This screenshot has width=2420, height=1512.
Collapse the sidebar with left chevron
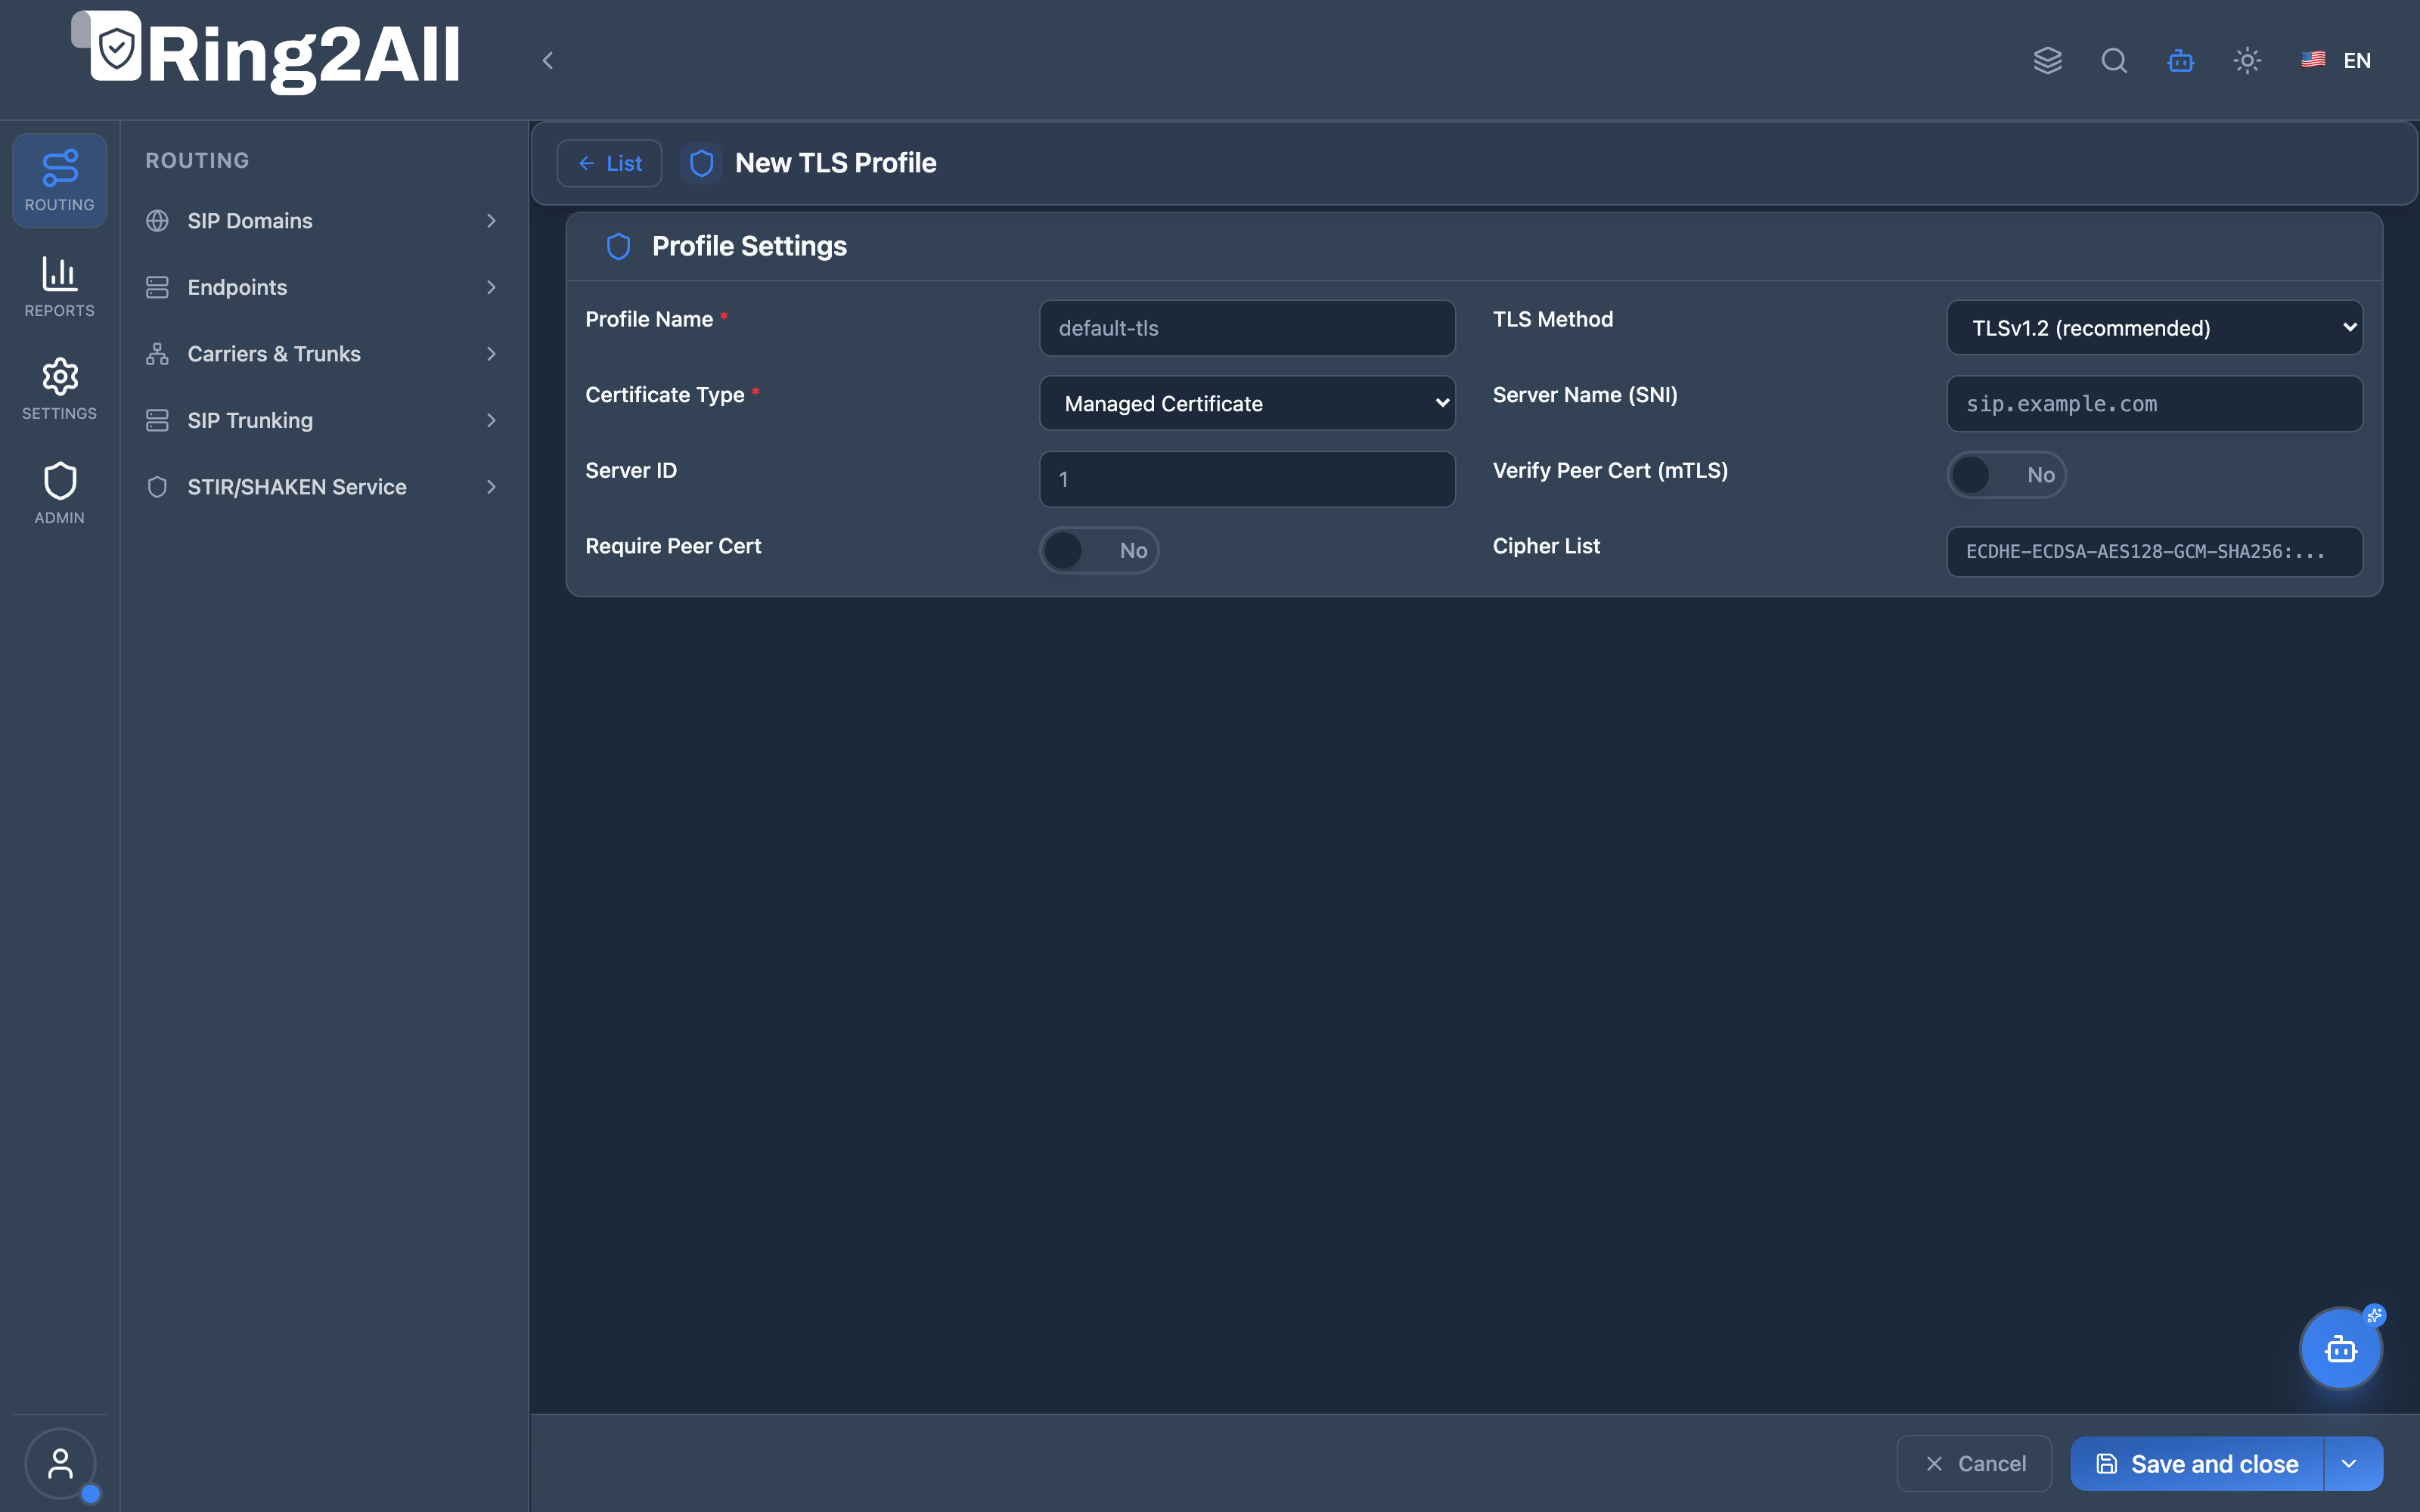547,60
